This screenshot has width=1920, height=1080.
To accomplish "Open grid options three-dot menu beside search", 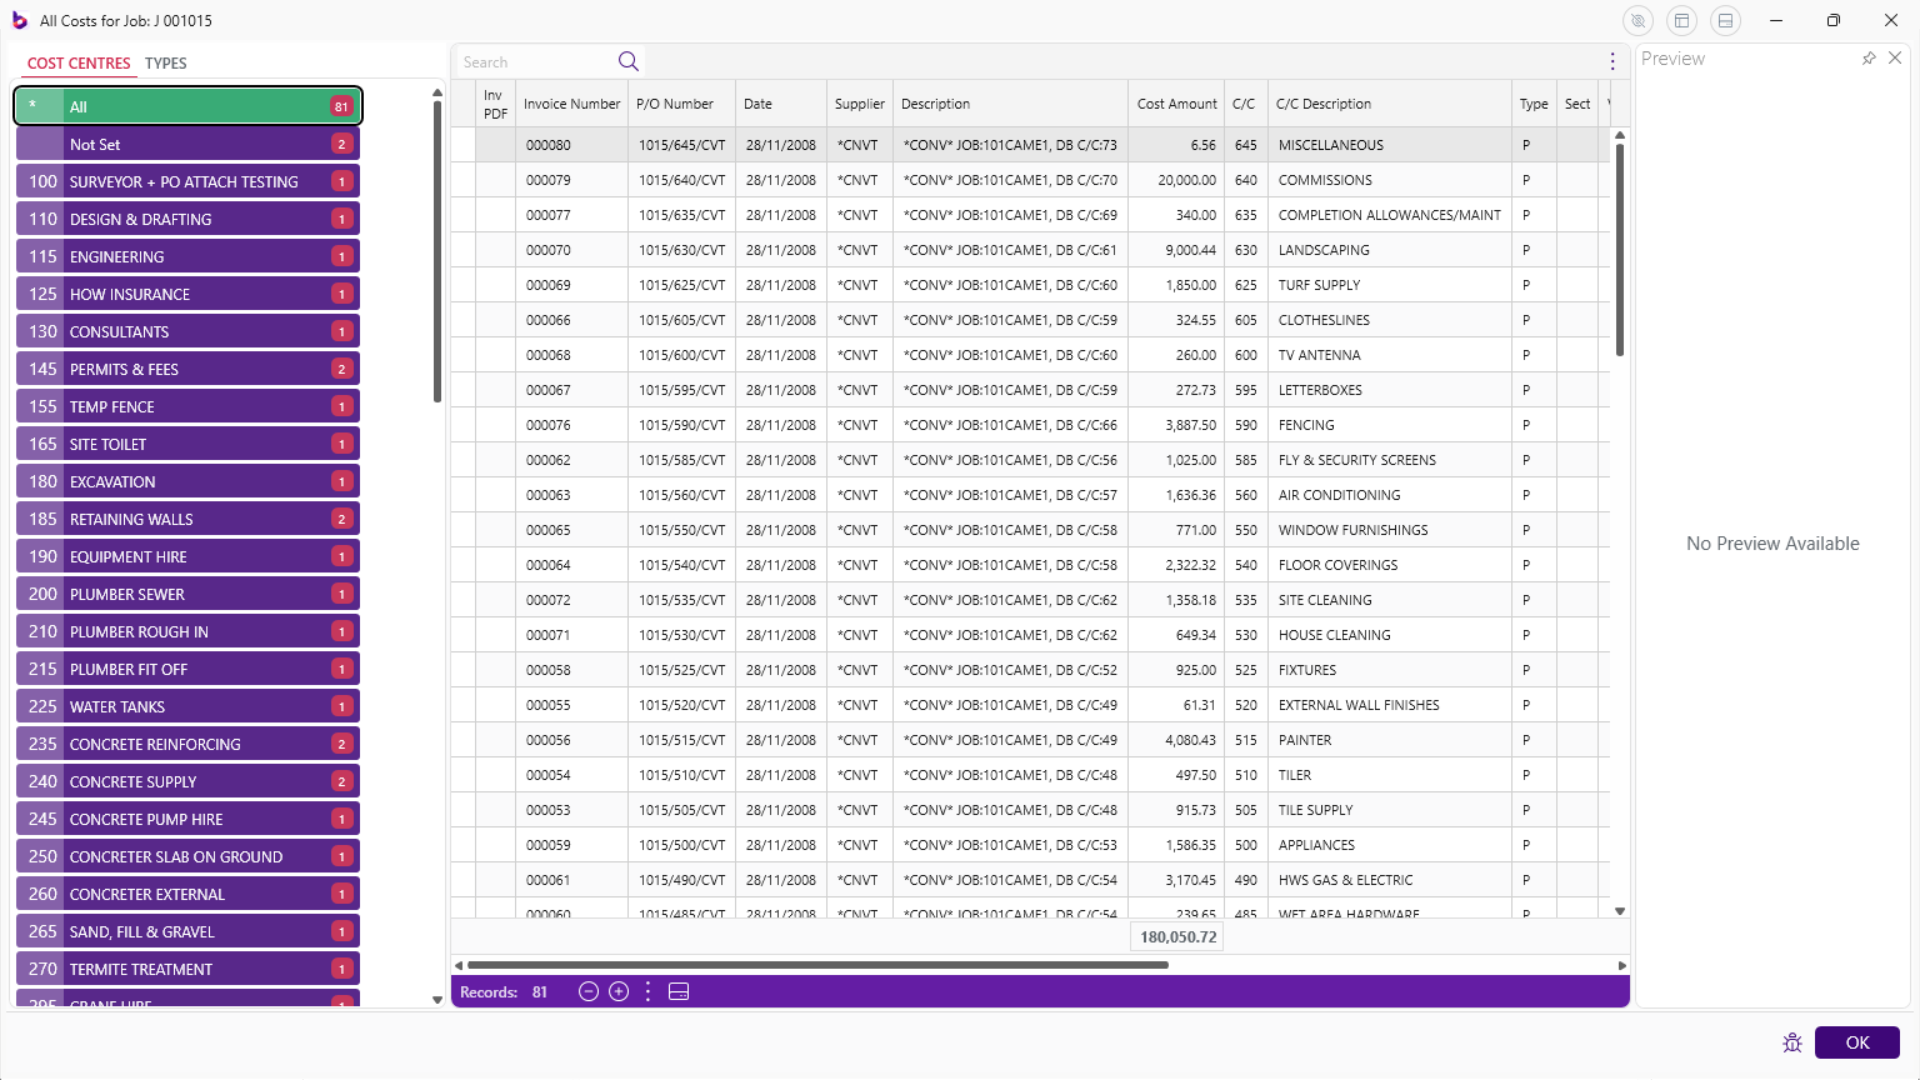I will tap(1612, 62).
